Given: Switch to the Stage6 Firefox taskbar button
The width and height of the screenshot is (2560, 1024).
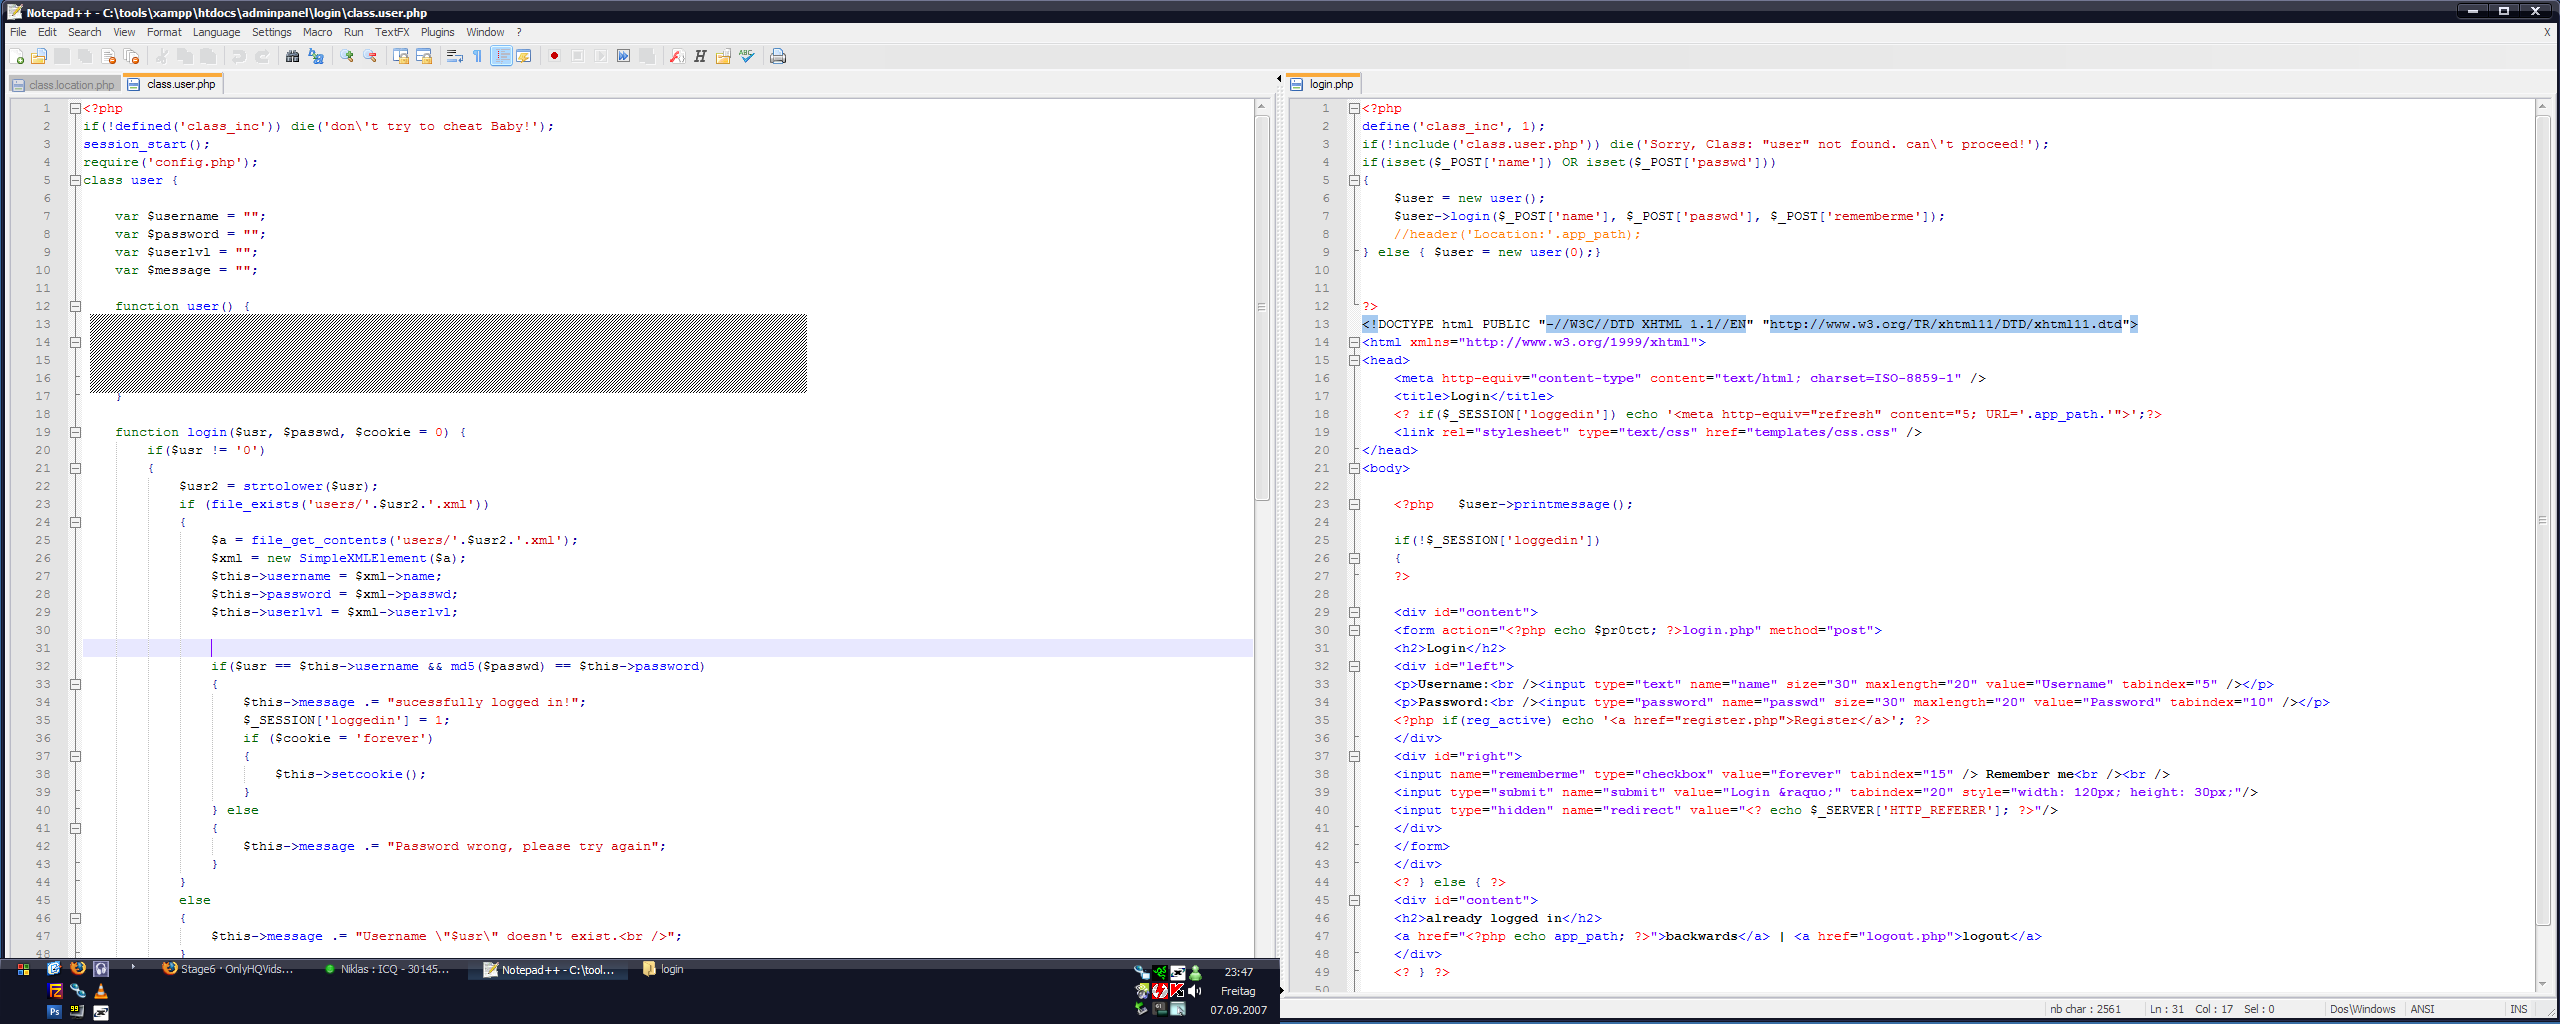Looking at the screenshot, I should coord(228,969).
